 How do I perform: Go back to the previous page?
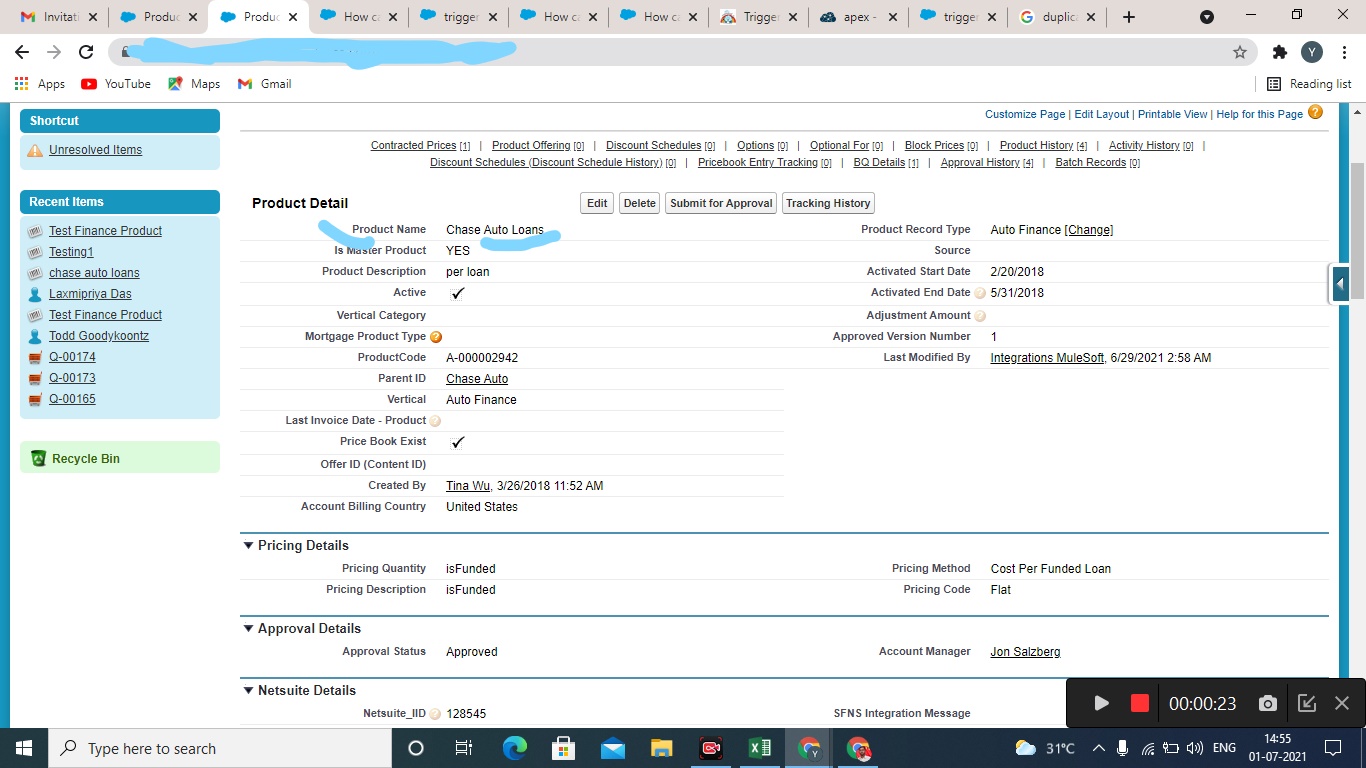(x=22, y=52)
